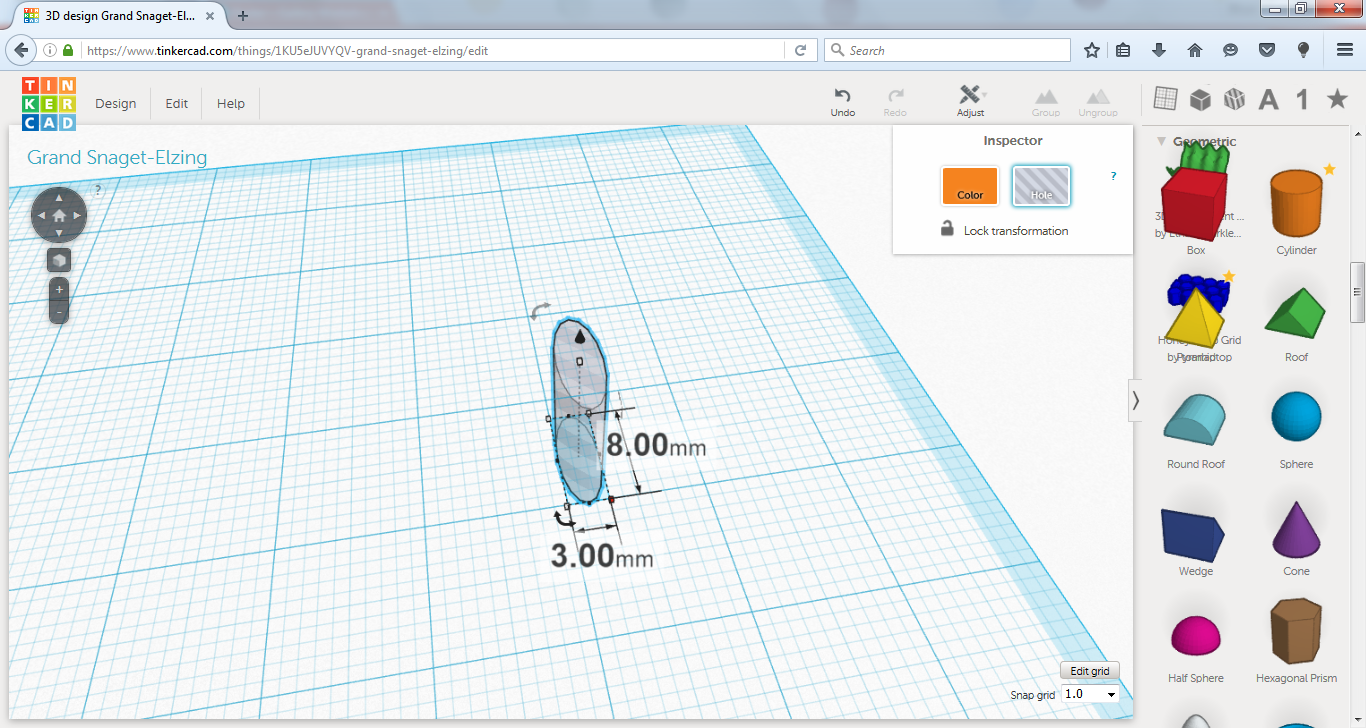Open the striped hole shapes category
This screenshot has height=728, width=1366.
pyautogui.click(x=1234, y=99)
